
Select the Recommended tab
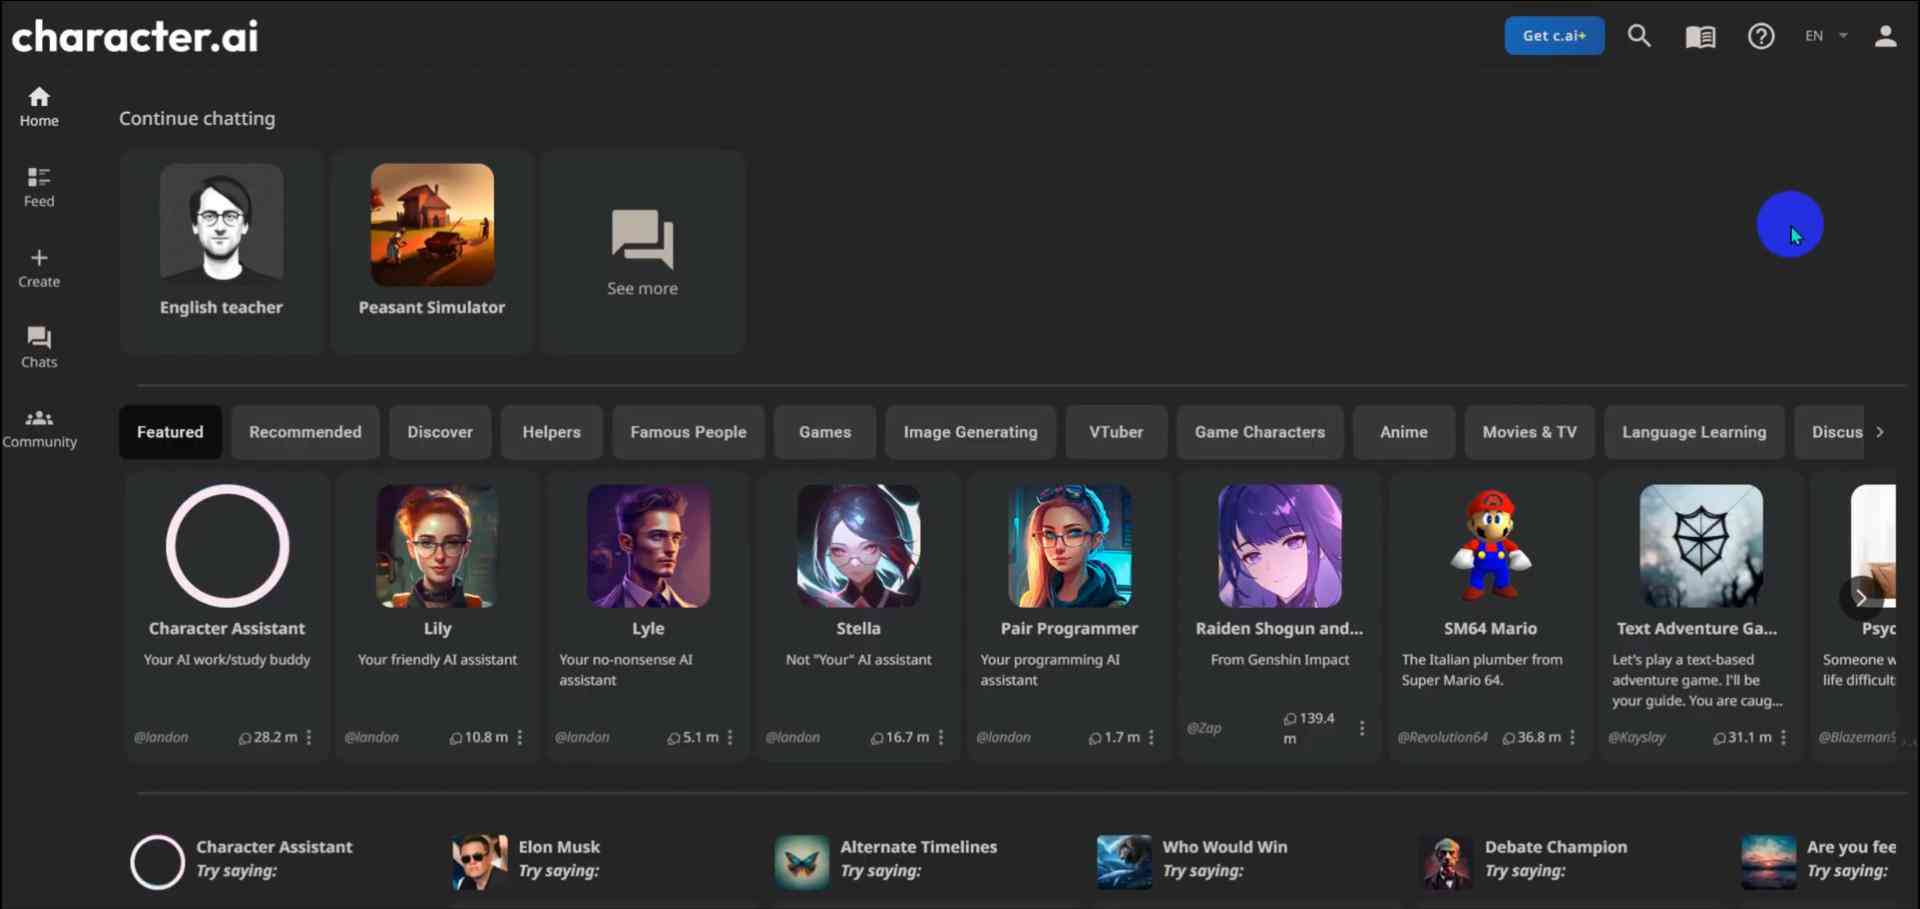(x=305, y=432)
